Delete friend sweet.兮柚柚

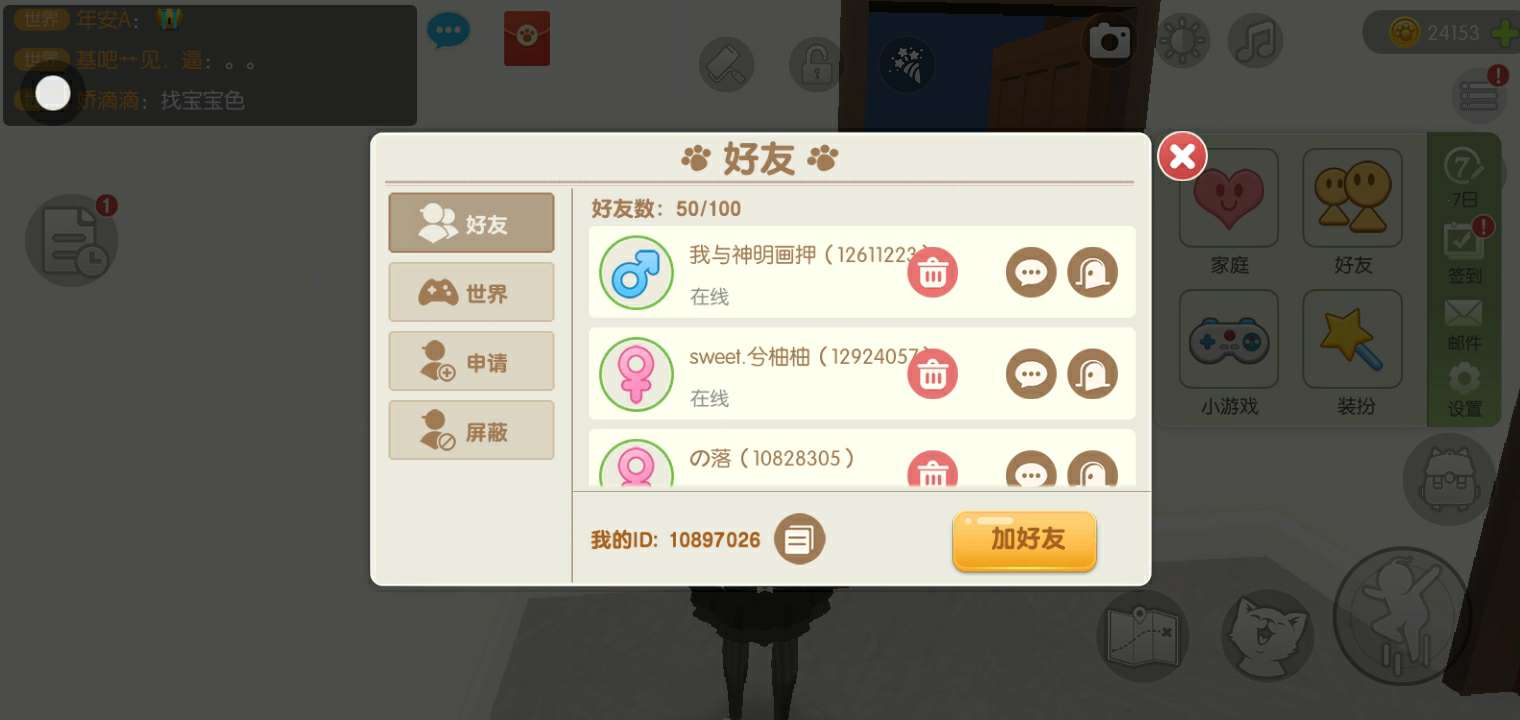932,374
